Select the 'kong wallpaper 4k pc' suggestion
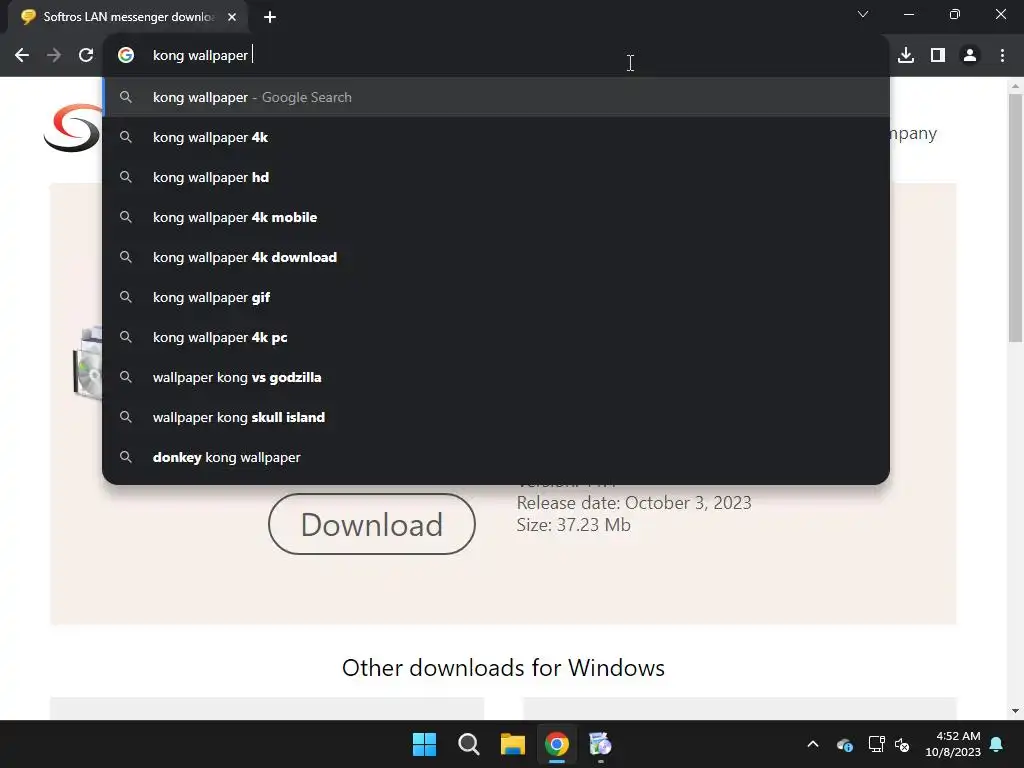 coord(496,337)
